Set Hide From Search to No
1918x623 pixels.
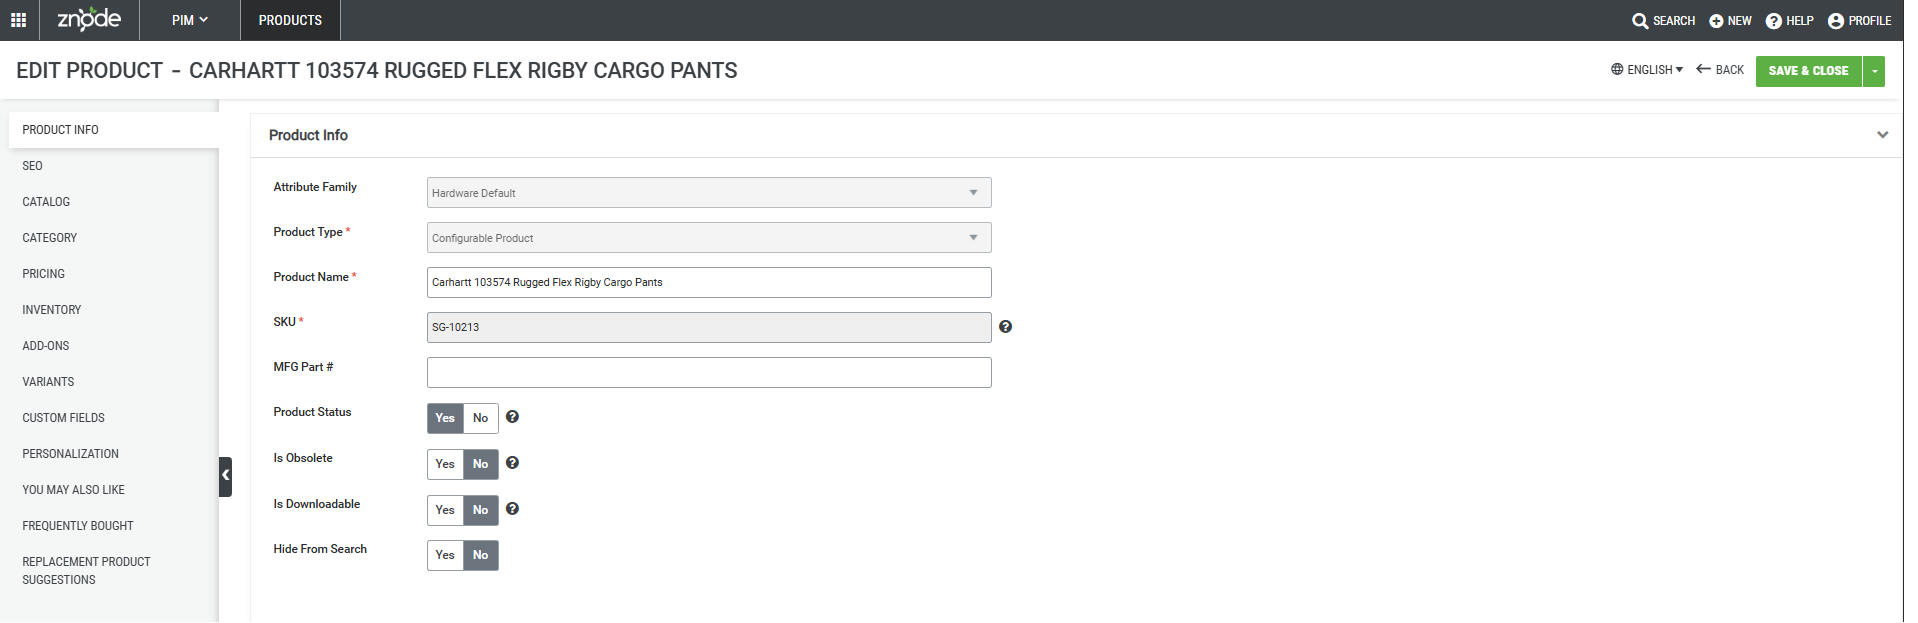click(x=481, y=555)
